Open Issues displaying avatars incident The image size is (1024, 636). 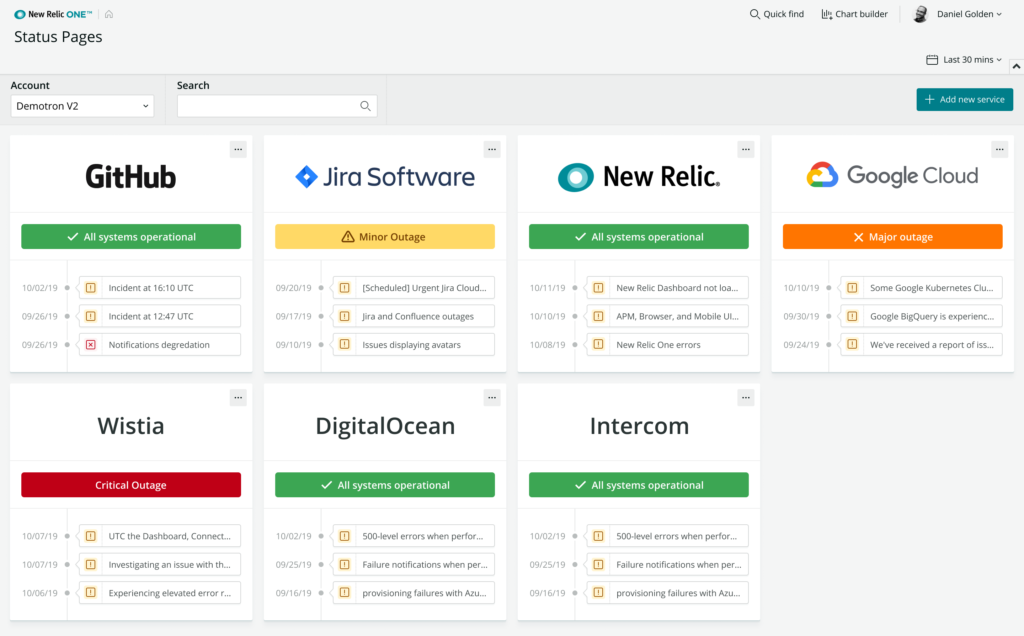(413, 345)
